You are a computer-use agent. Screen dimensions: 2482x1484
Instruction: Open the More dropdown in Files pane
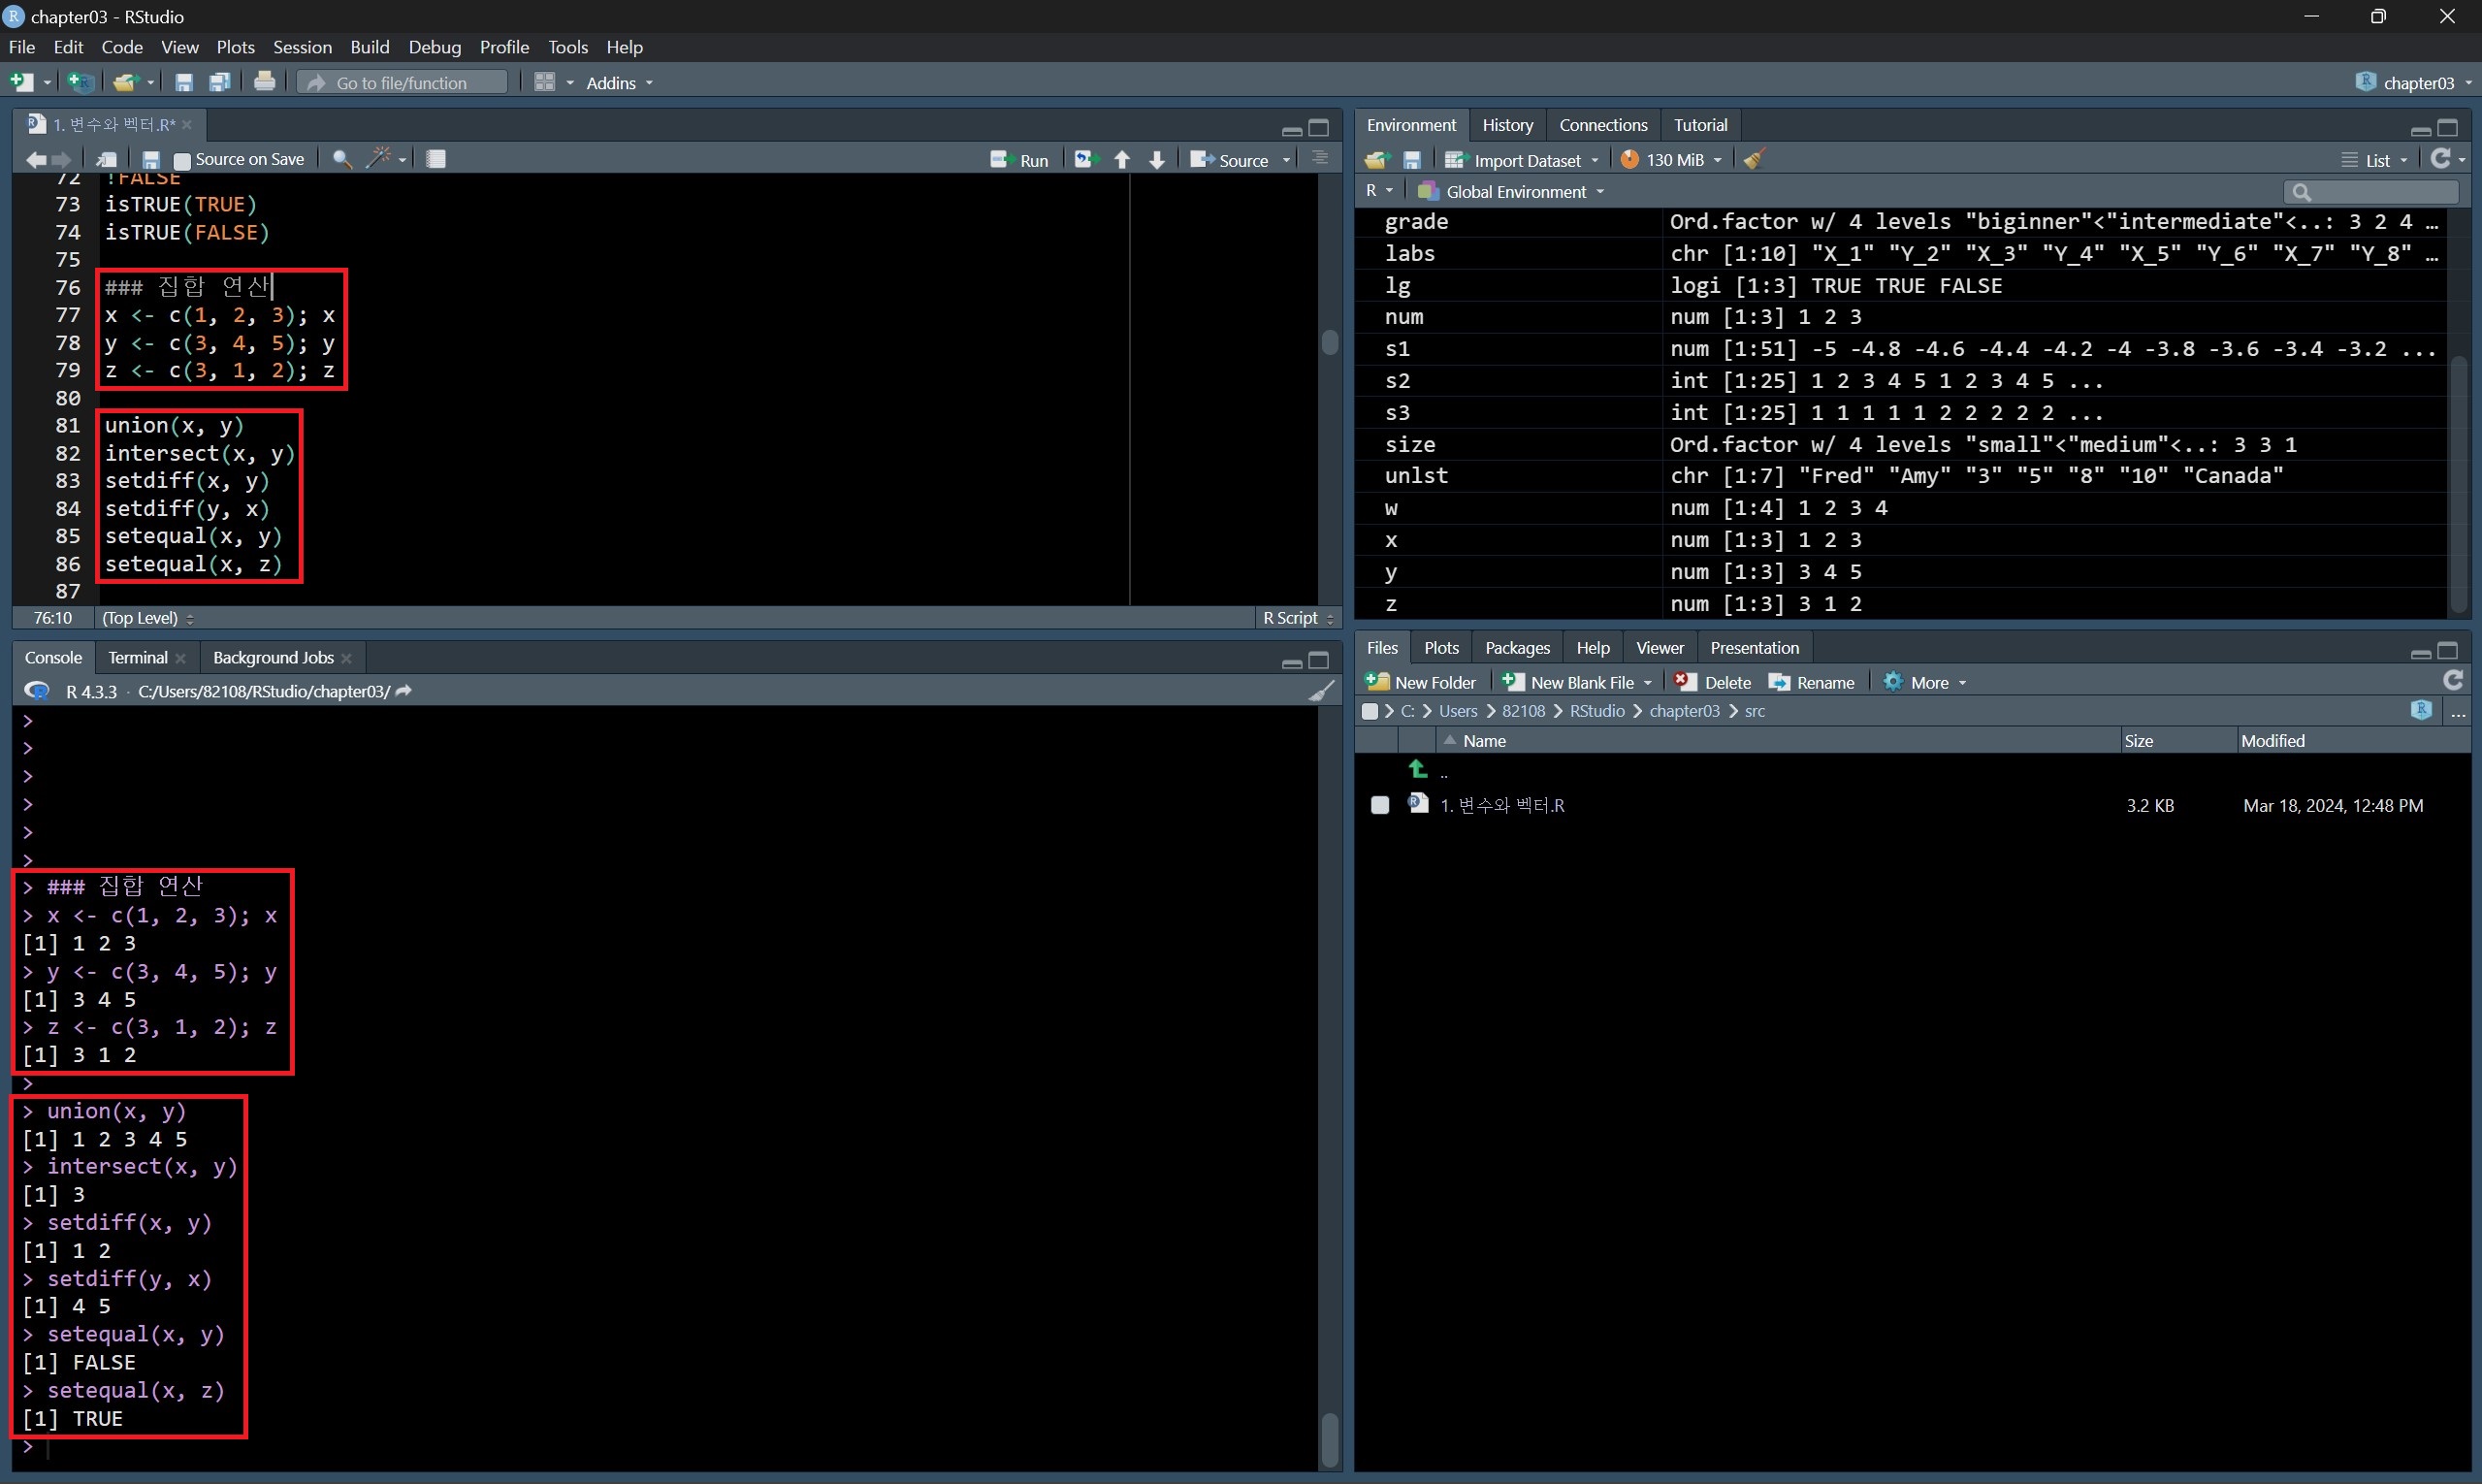pos(1926,682)
